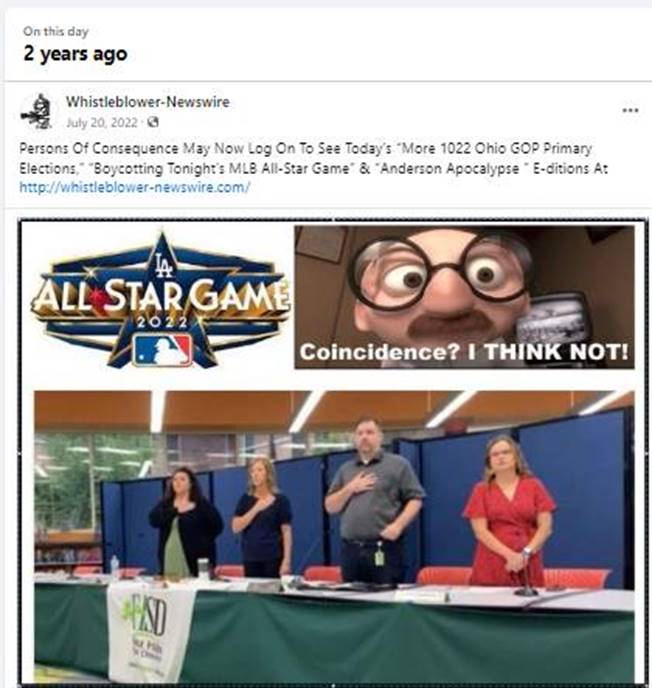Click the microphone on the table
The width and height of the screenshot is (652, 688).
pos(526,576)
